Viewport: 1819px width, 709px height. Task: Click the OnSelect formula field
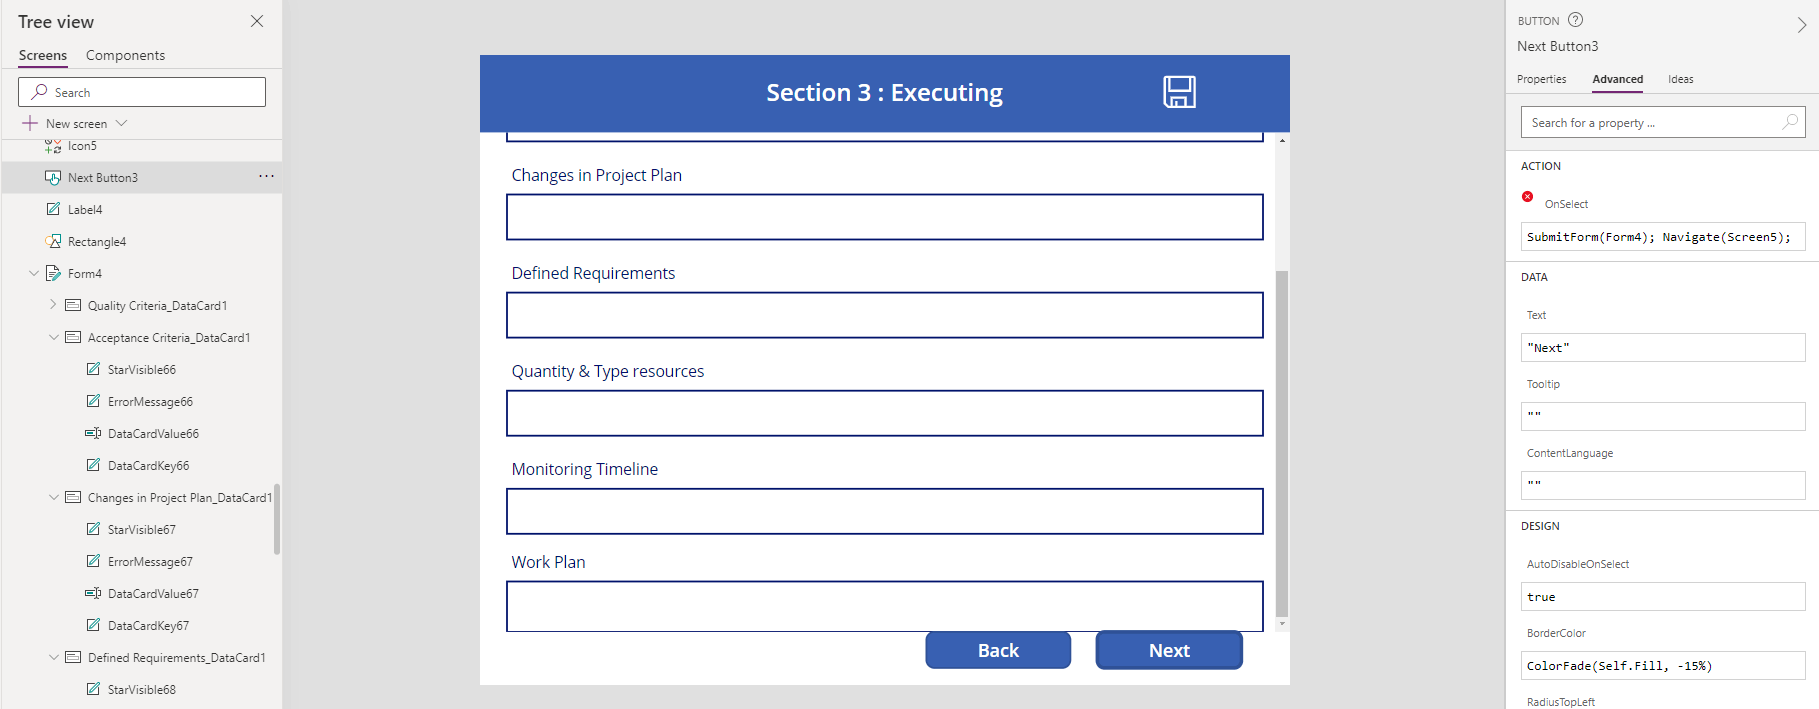pyautogui.click(x=1662, y=237)
